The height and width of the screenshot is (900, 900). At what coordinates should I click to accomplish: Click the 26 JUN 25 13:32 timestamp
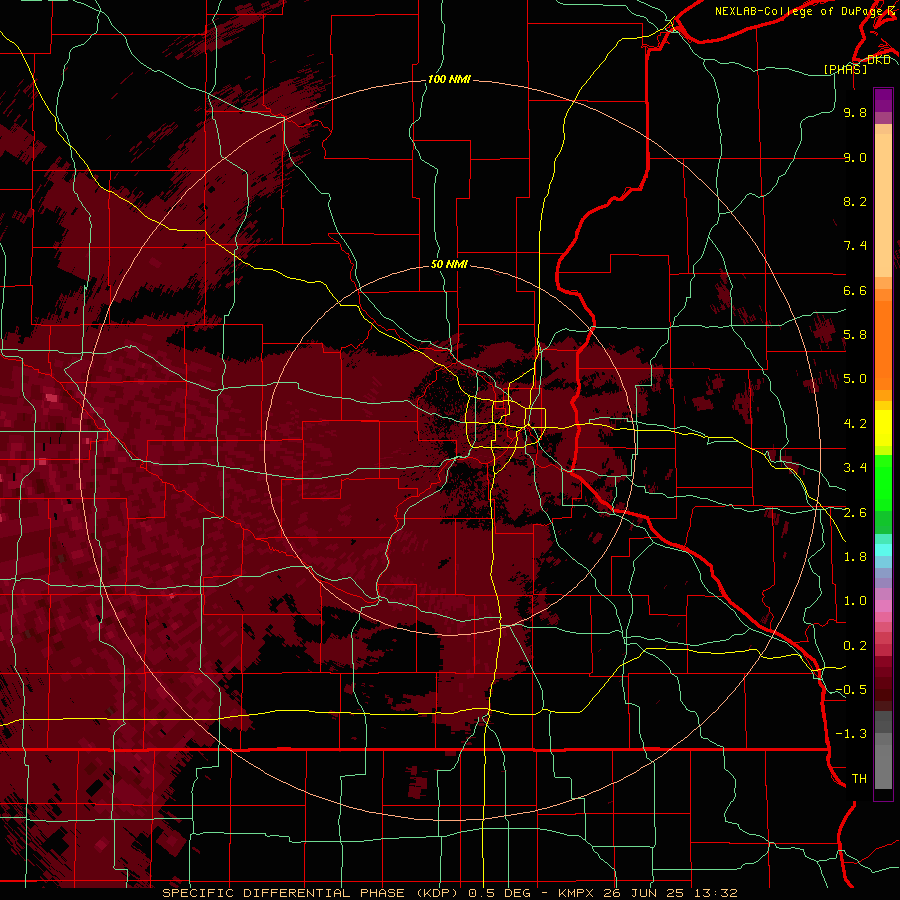point(672,893)
